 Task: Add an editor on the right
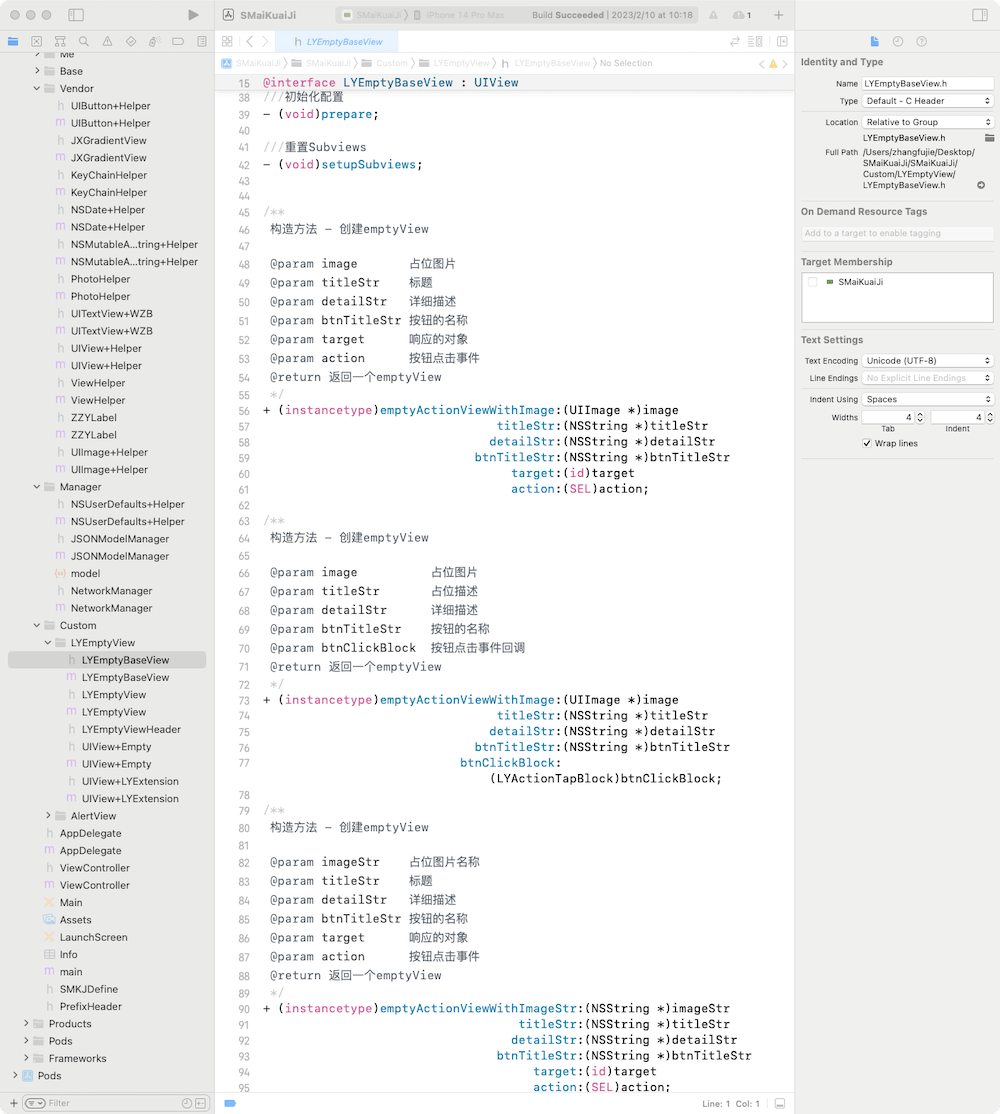(x=782, y=42)
